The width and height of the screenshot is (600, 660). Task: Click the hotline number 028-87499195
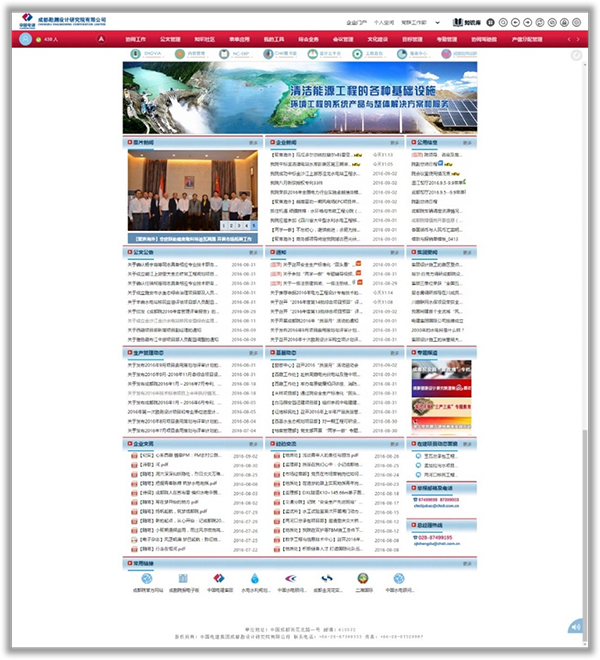click(x=435, y=538)
